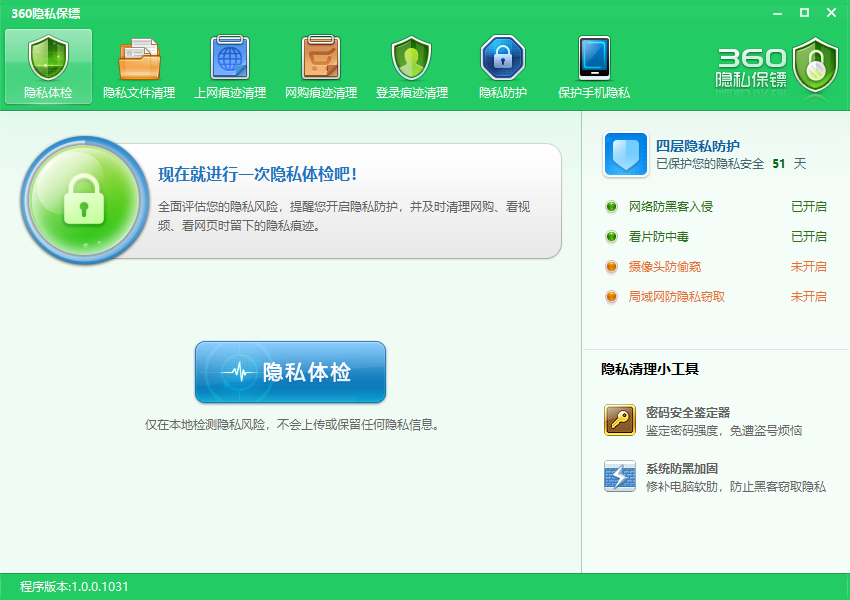Click the 密码安全鉴定器 title link
850x600 pixels.
point(688,412)
